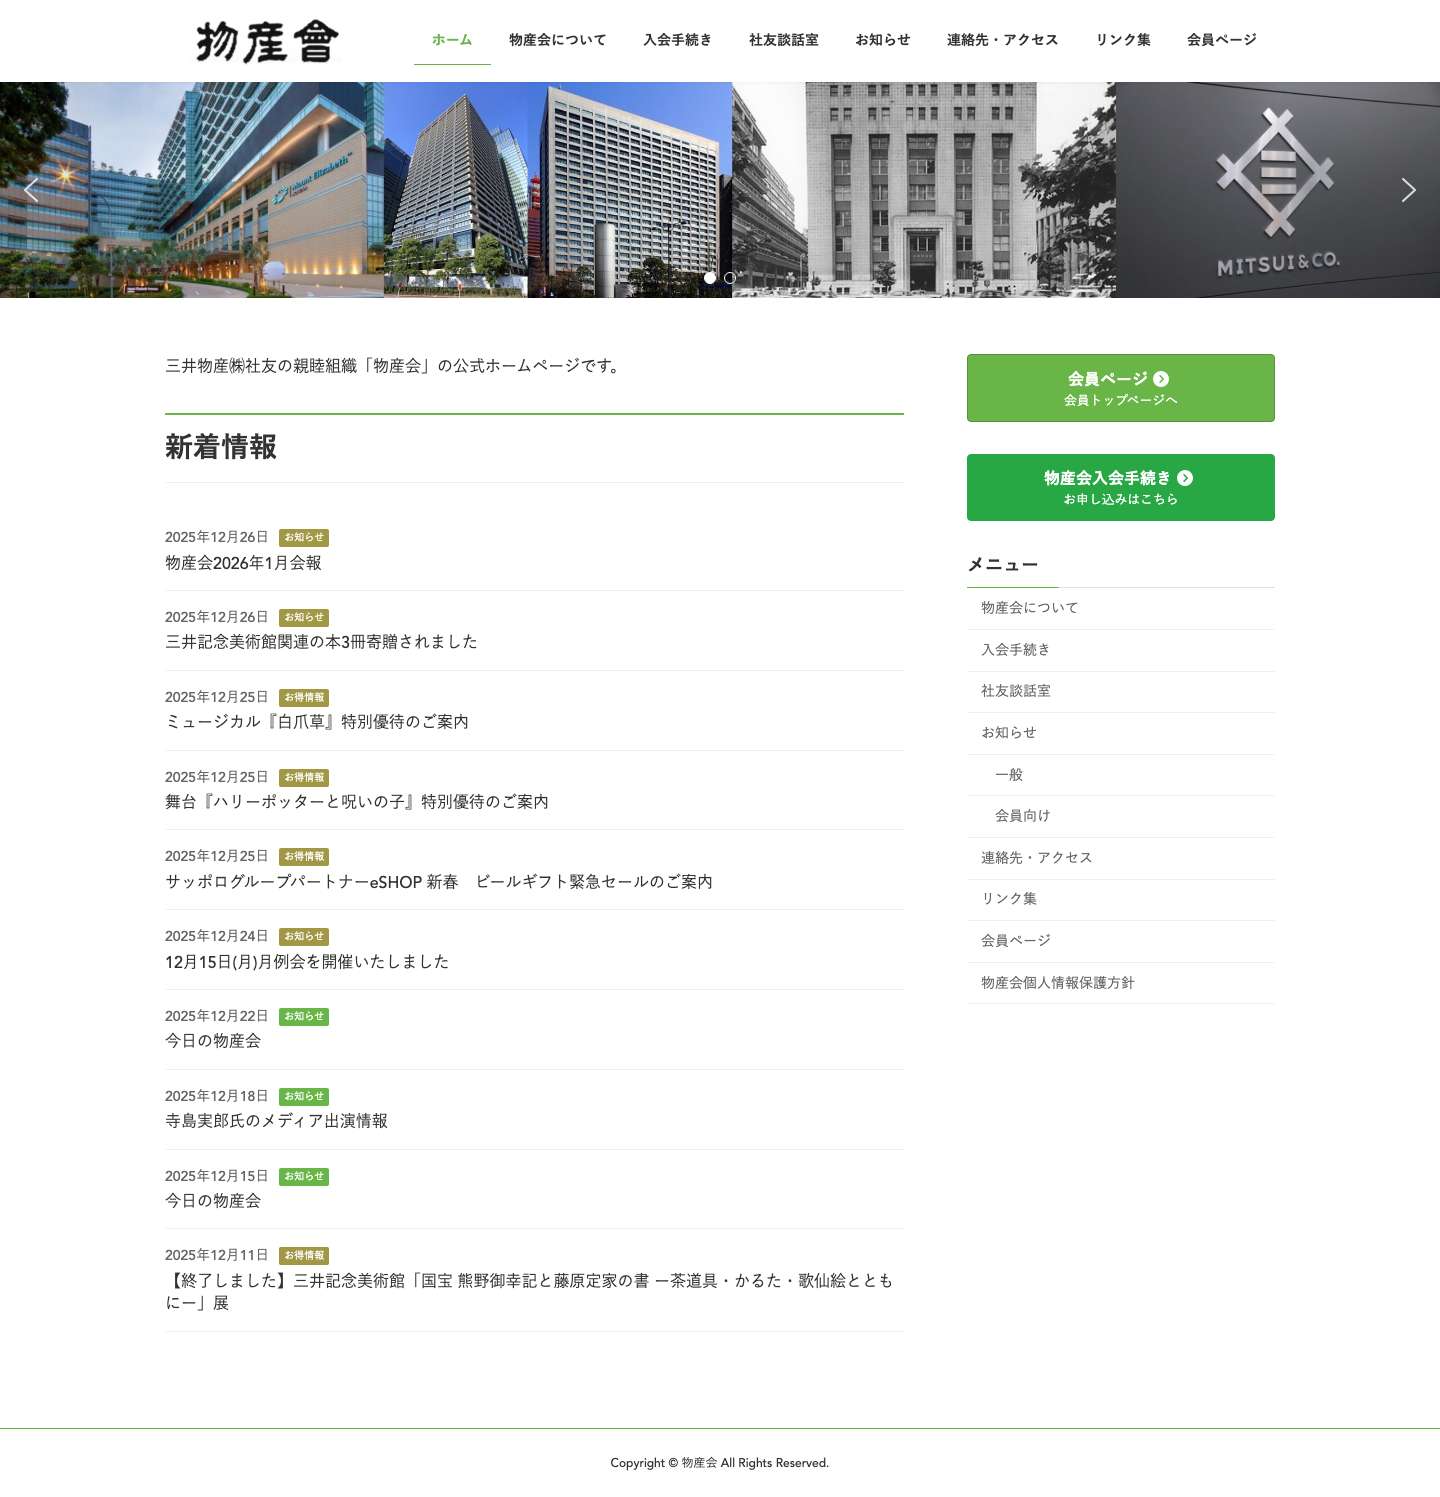Click the お知らせ badge on the 寺島実郎氏 entry

point(303,1096)
